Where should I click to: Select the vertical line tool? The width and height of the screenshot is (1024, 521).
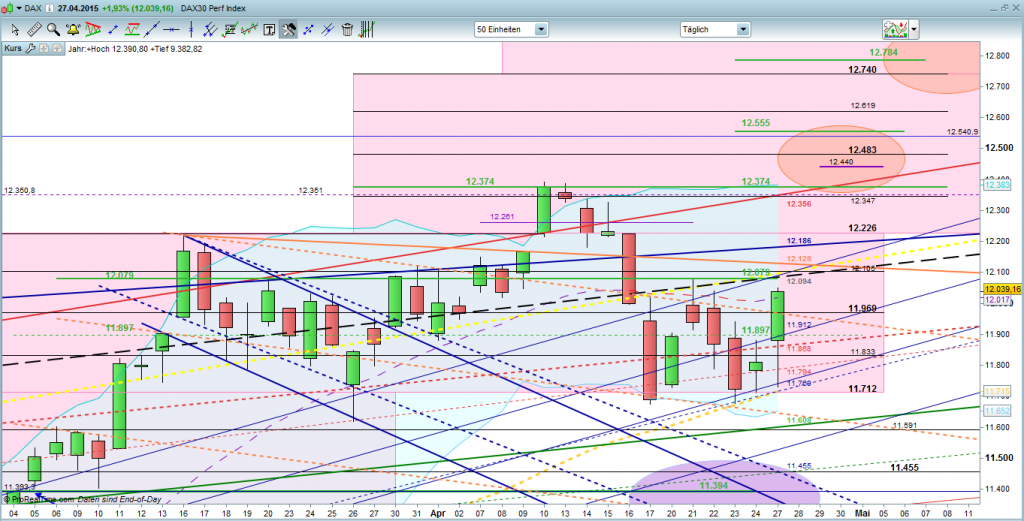[191, 29]
